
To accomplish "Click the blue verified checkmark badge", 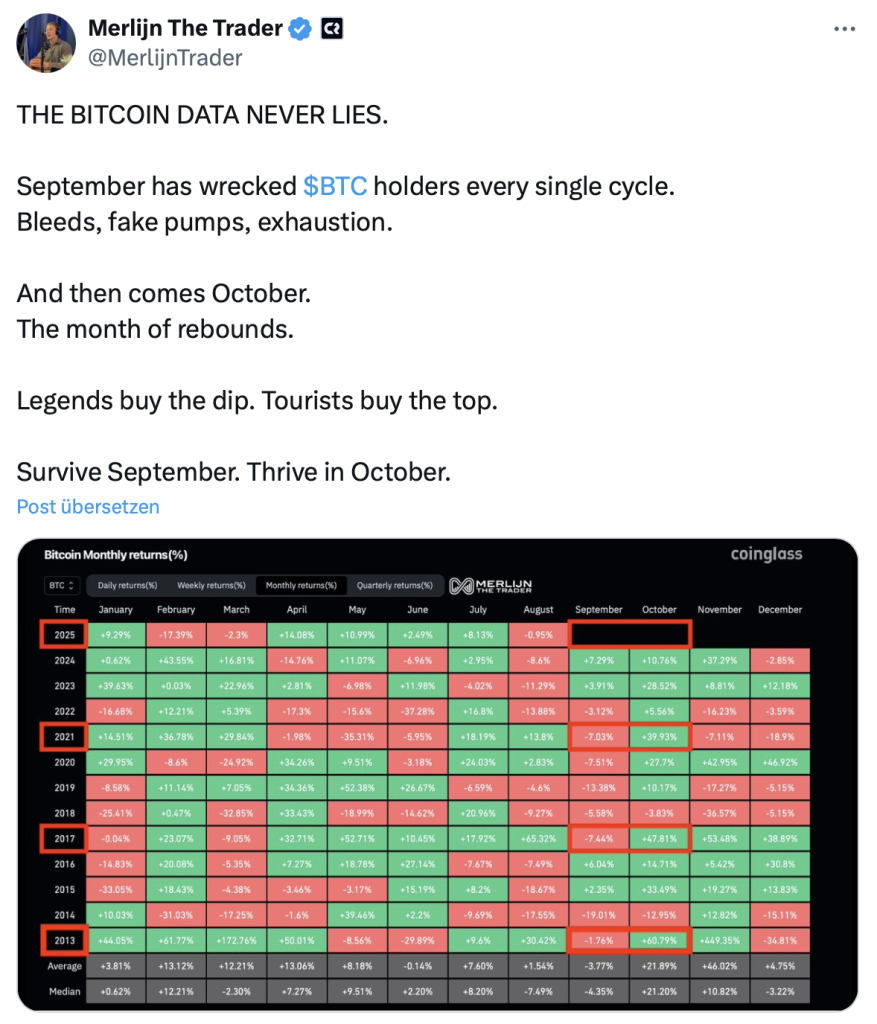I will pyautogui.click(x=300, y=29).
